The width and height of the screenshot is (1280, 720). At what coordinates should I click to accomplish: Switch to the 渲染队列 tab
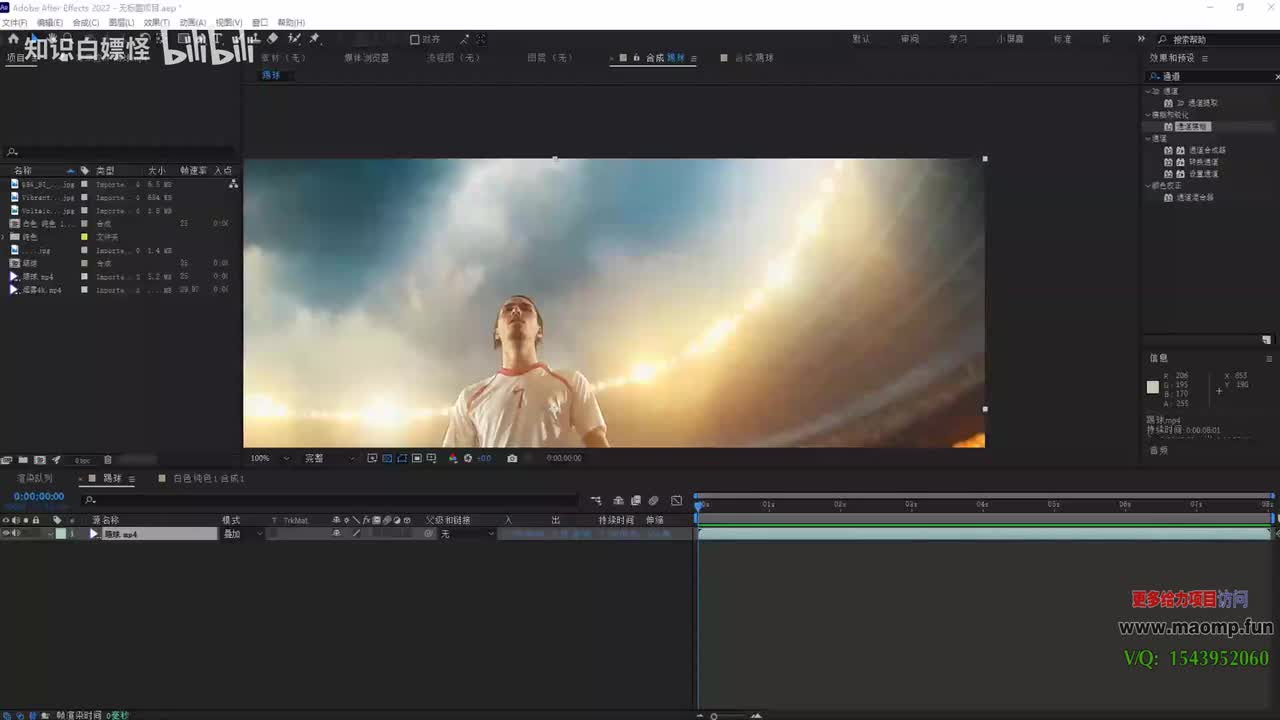[35, 479]
